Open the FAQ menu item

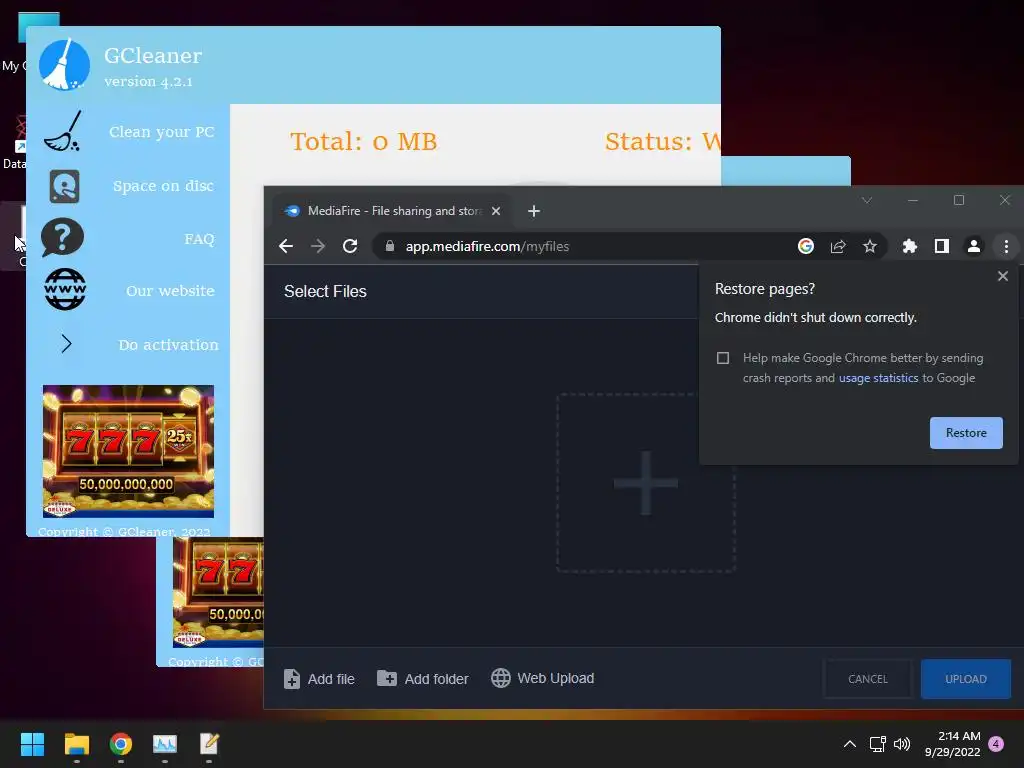tap(199, 238)
